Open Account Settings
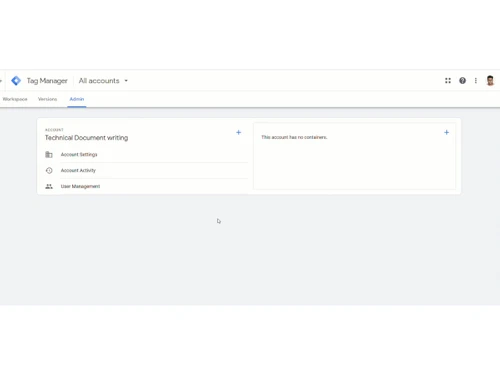This screenshot has width=500, height=375. click(79, 155)
